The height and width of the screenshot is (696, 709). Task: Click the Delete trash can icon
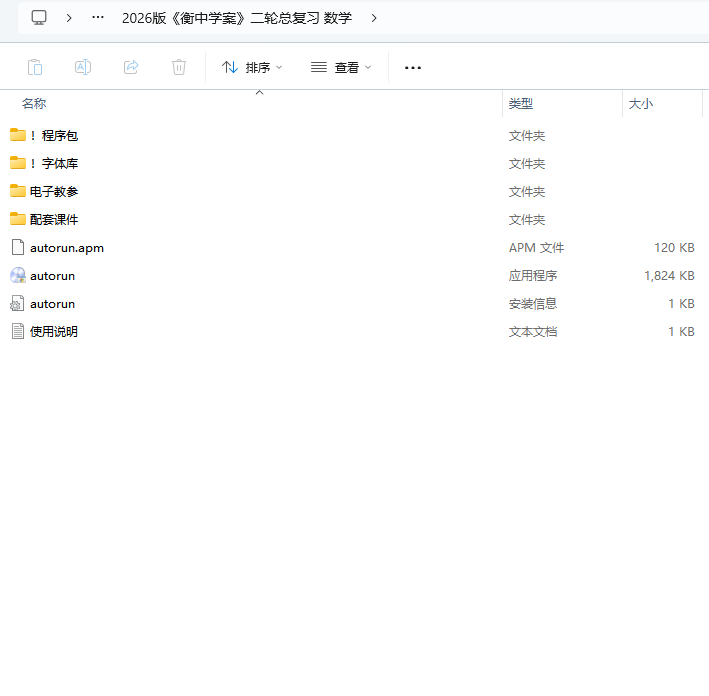point(179,67)
